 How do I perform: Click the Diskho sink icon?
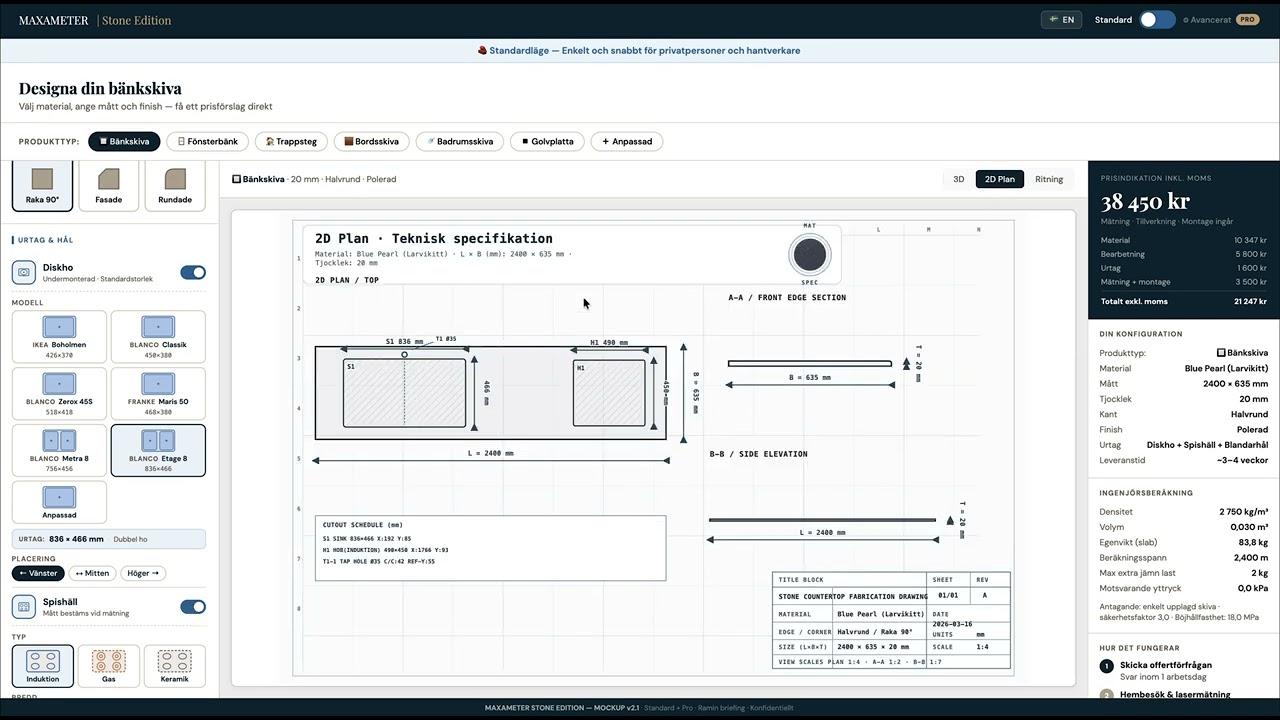24,272
